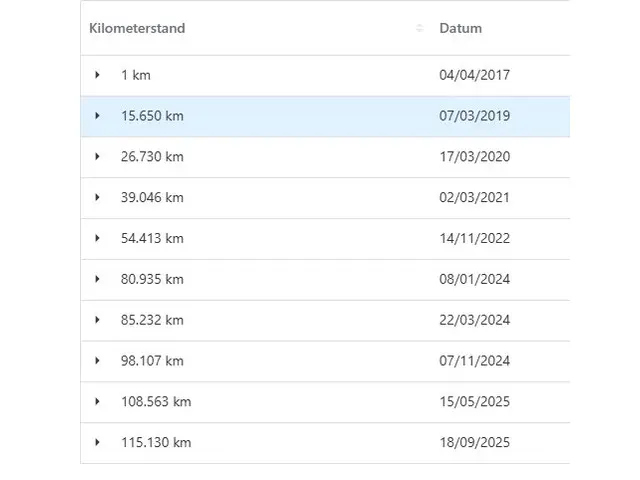Select the date 07/03/2019 cell
Image resolution: width=640 pixels, height=480 pixels.
[474, 116]
